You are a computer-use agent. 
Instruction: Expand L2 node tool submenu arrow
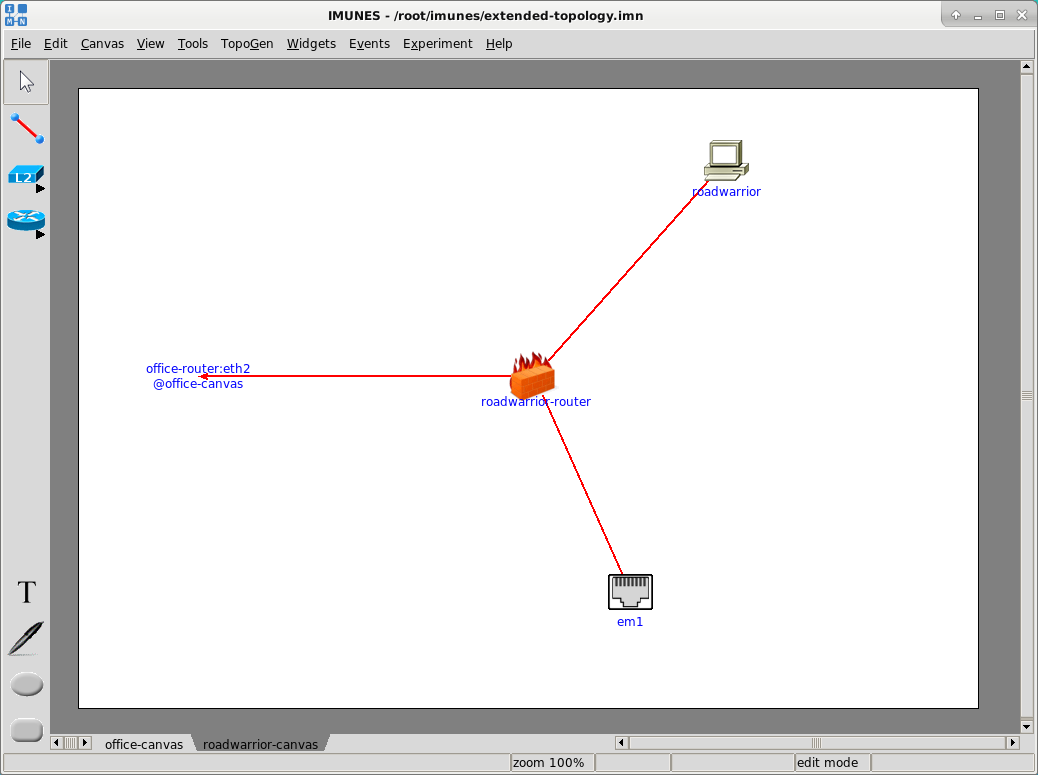click(40, 189)
